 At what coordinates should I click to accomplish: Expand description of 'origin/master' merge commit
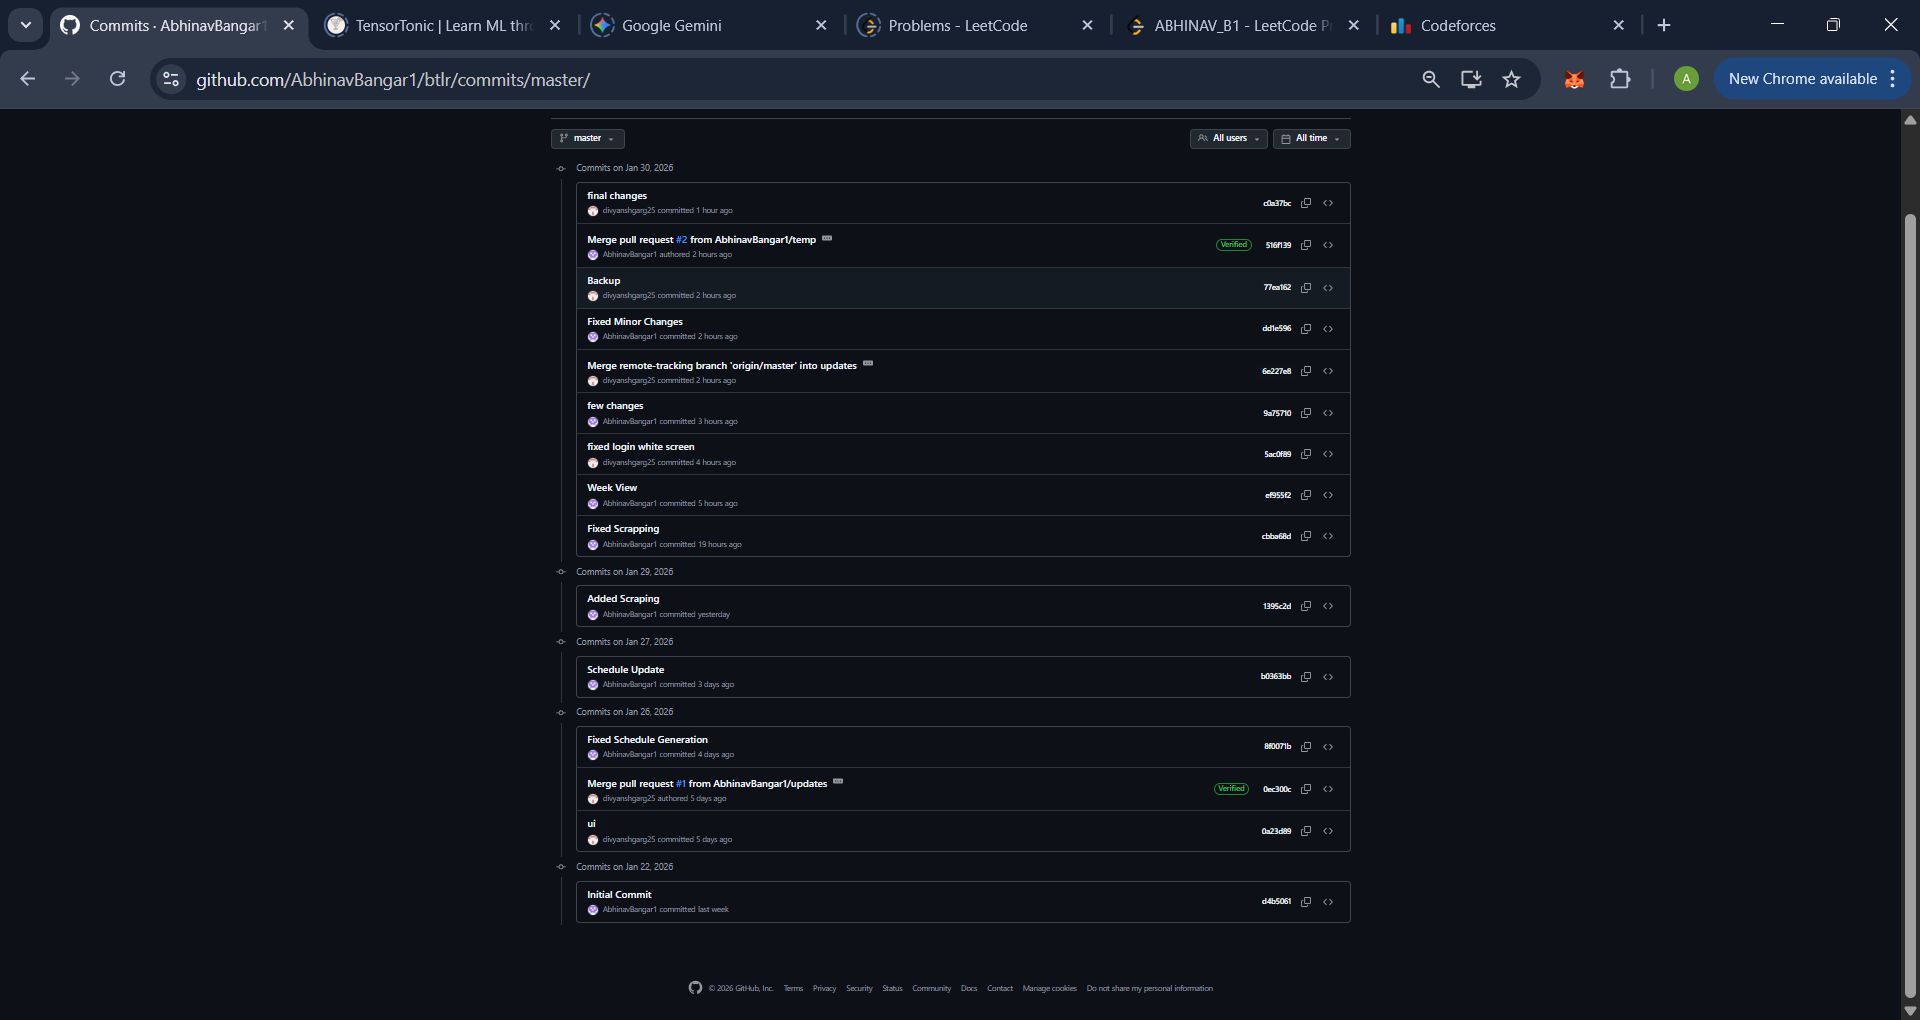point(868,364)
